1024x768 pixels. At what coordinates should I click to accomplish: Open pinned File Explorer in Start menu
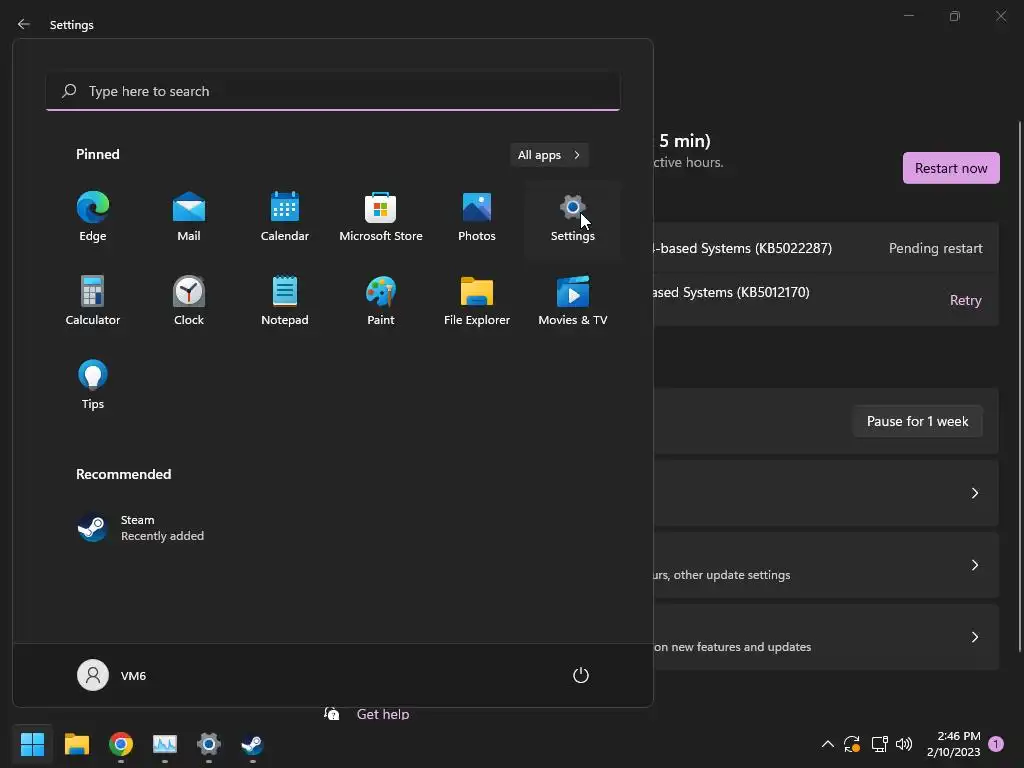coord(477,301)
